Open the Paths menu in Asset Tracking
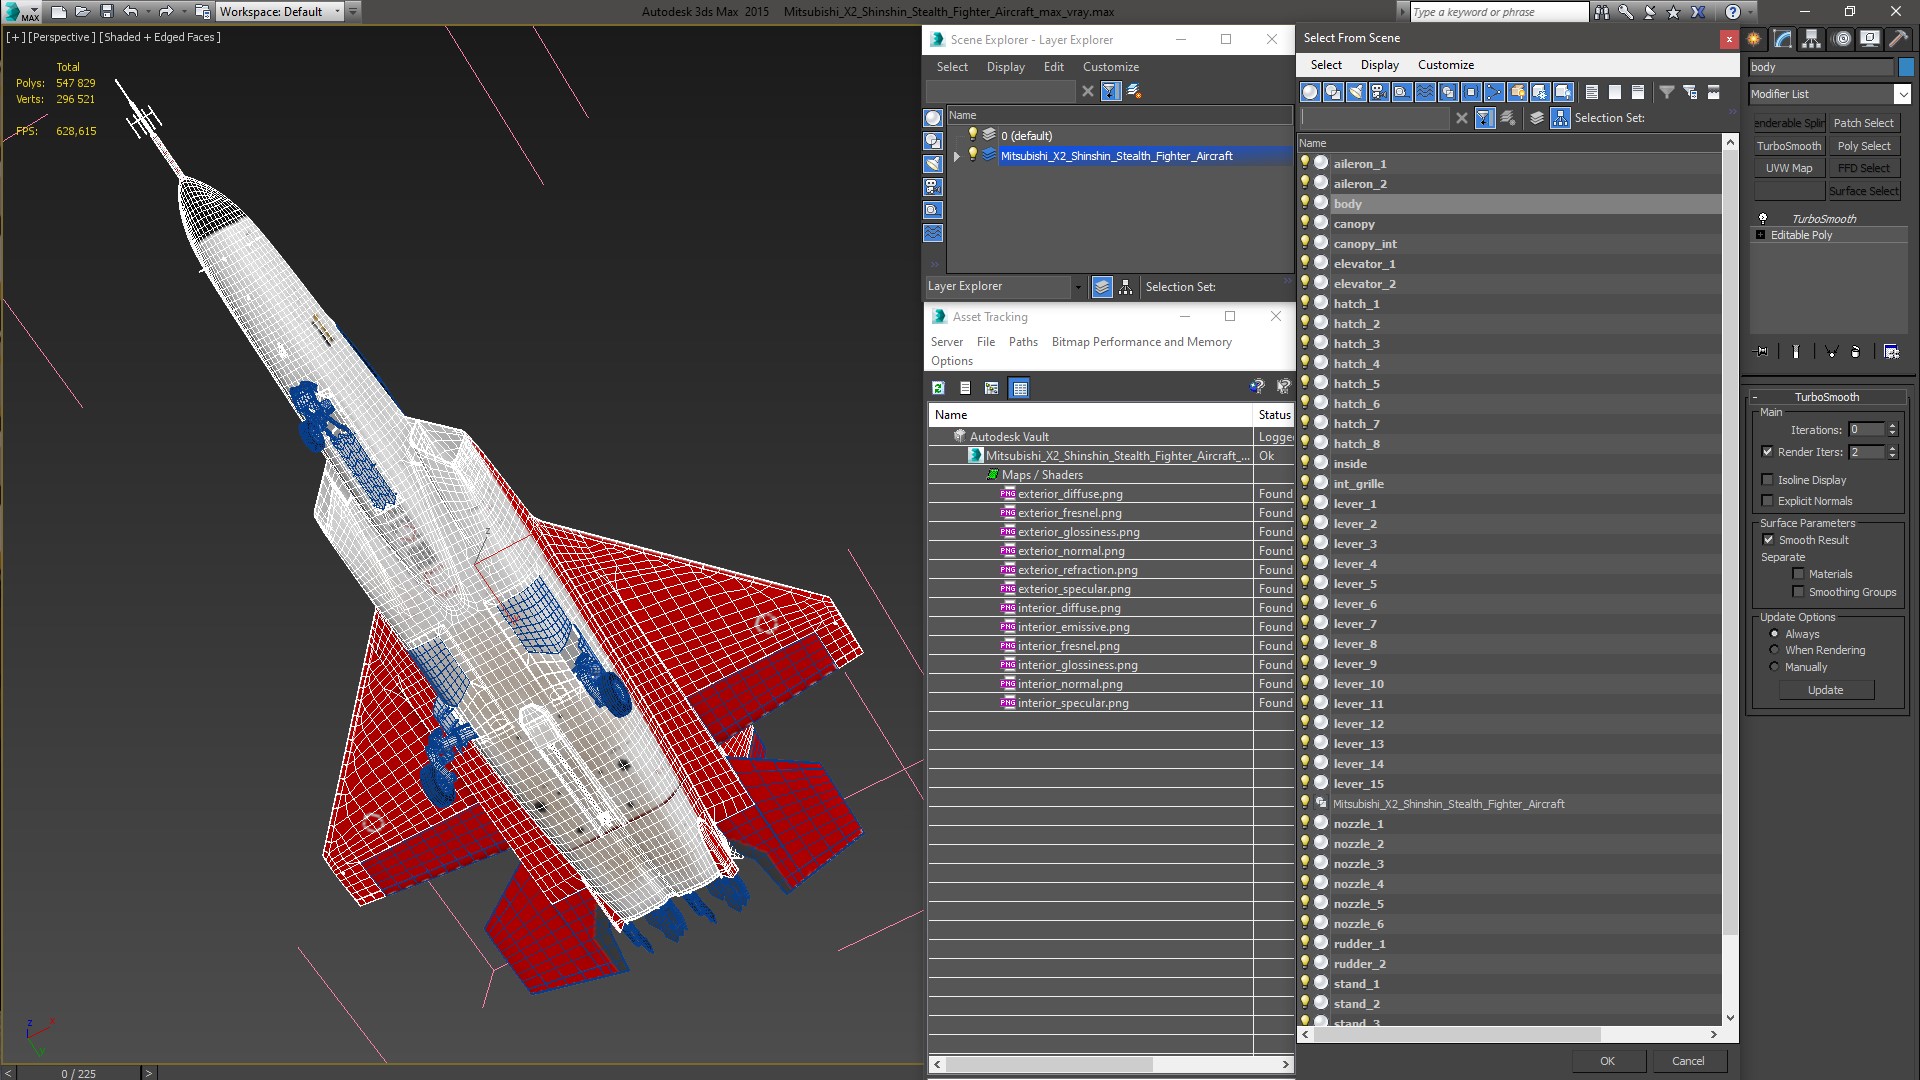This screenshot has width=1920, height=1080. [1022, 342]
